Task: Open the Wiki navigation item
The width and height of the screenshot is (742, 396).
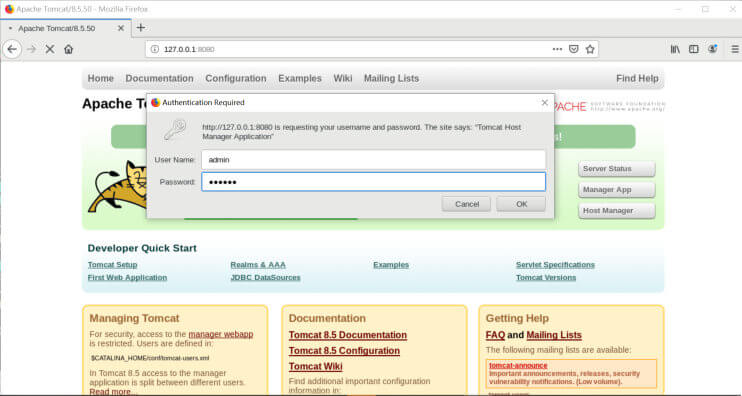Action: (x=343, y=79)
